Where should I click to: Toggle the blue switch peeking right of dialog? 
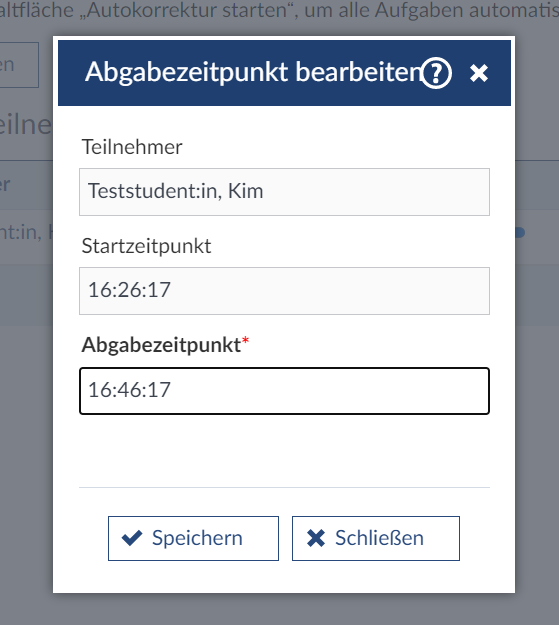coord(520,232)
